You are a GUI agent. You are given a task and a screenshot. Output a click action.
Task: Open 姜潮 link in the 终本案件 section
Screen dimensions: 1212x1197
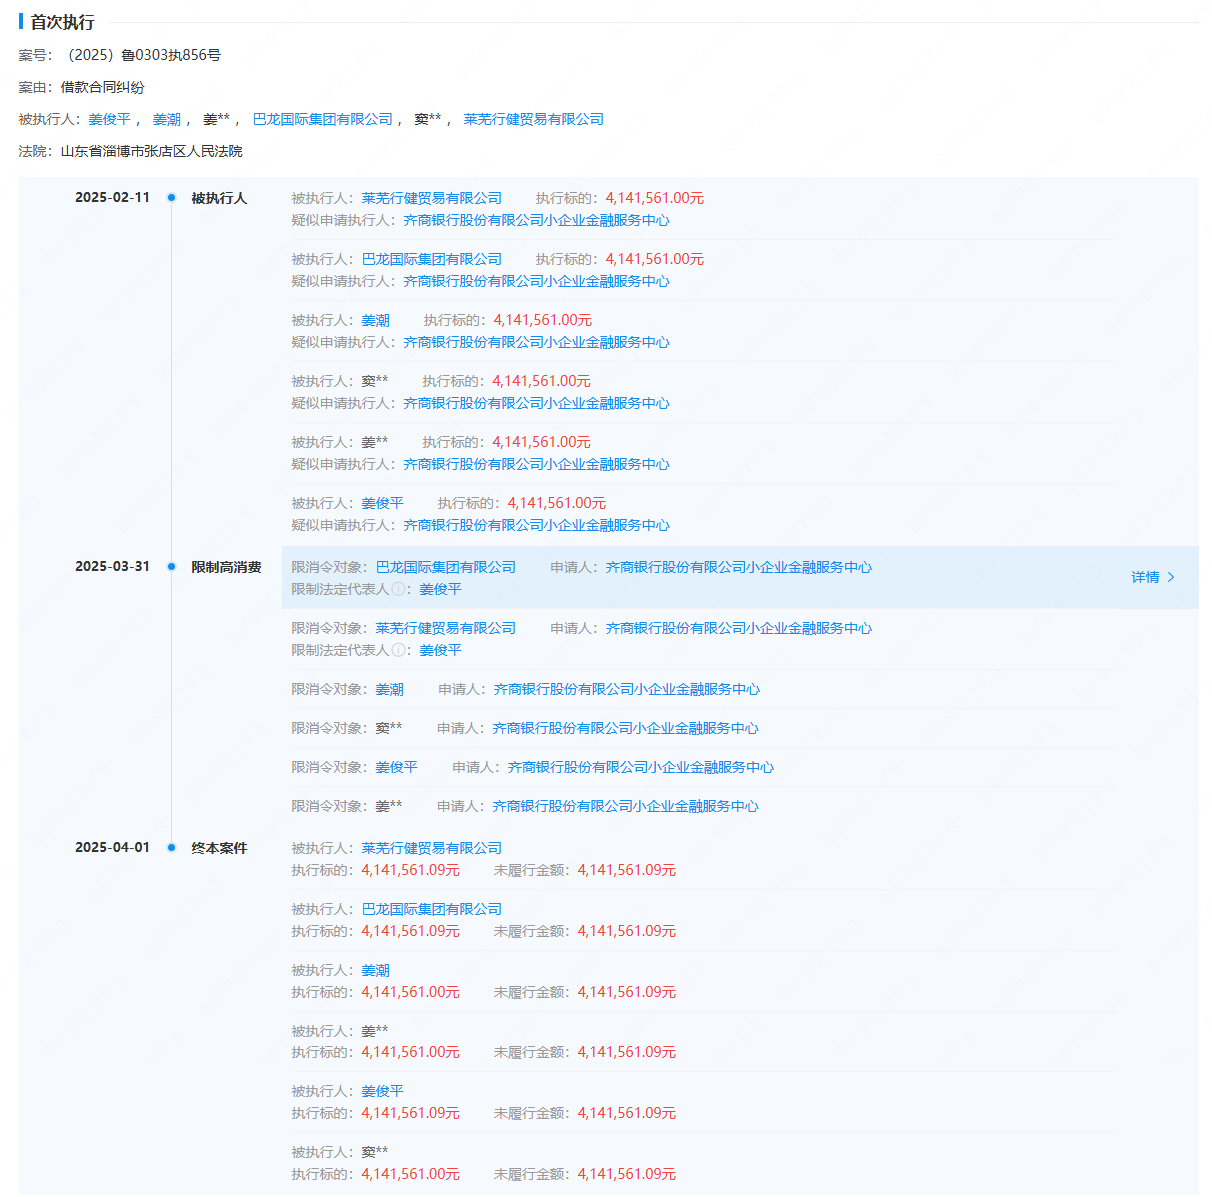click(376, 971)
